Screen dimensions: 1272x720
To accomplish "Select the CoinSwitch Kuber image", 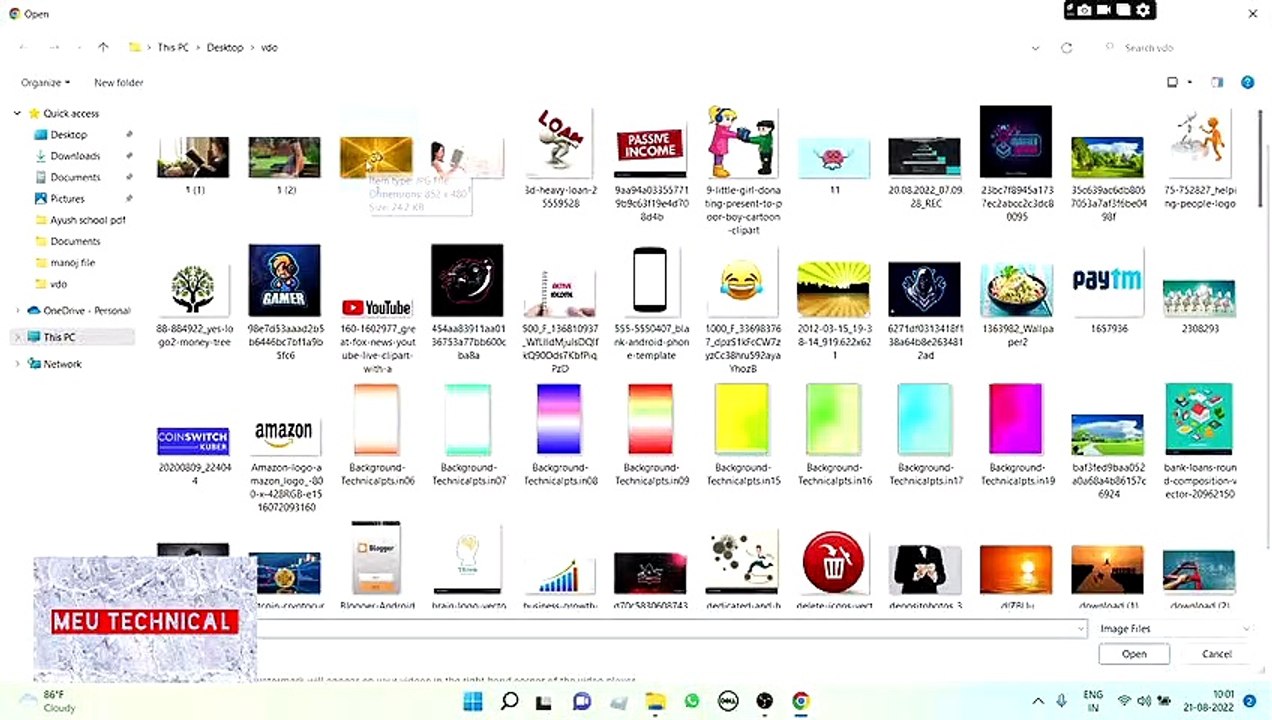I will (x=193, y=441).
